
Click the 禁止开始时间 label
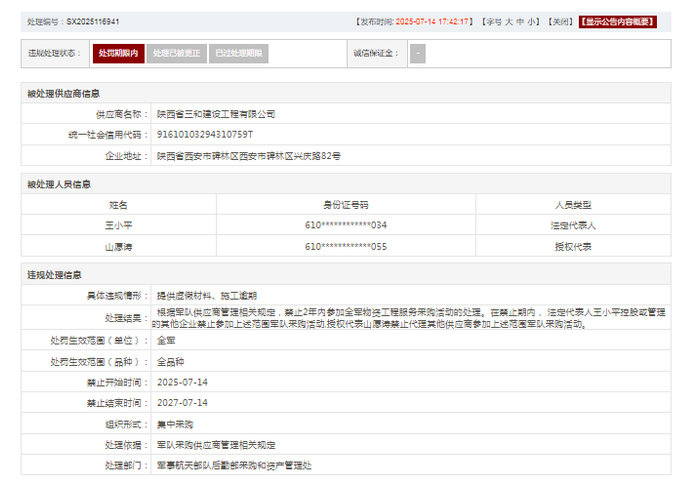click(117, 383)
